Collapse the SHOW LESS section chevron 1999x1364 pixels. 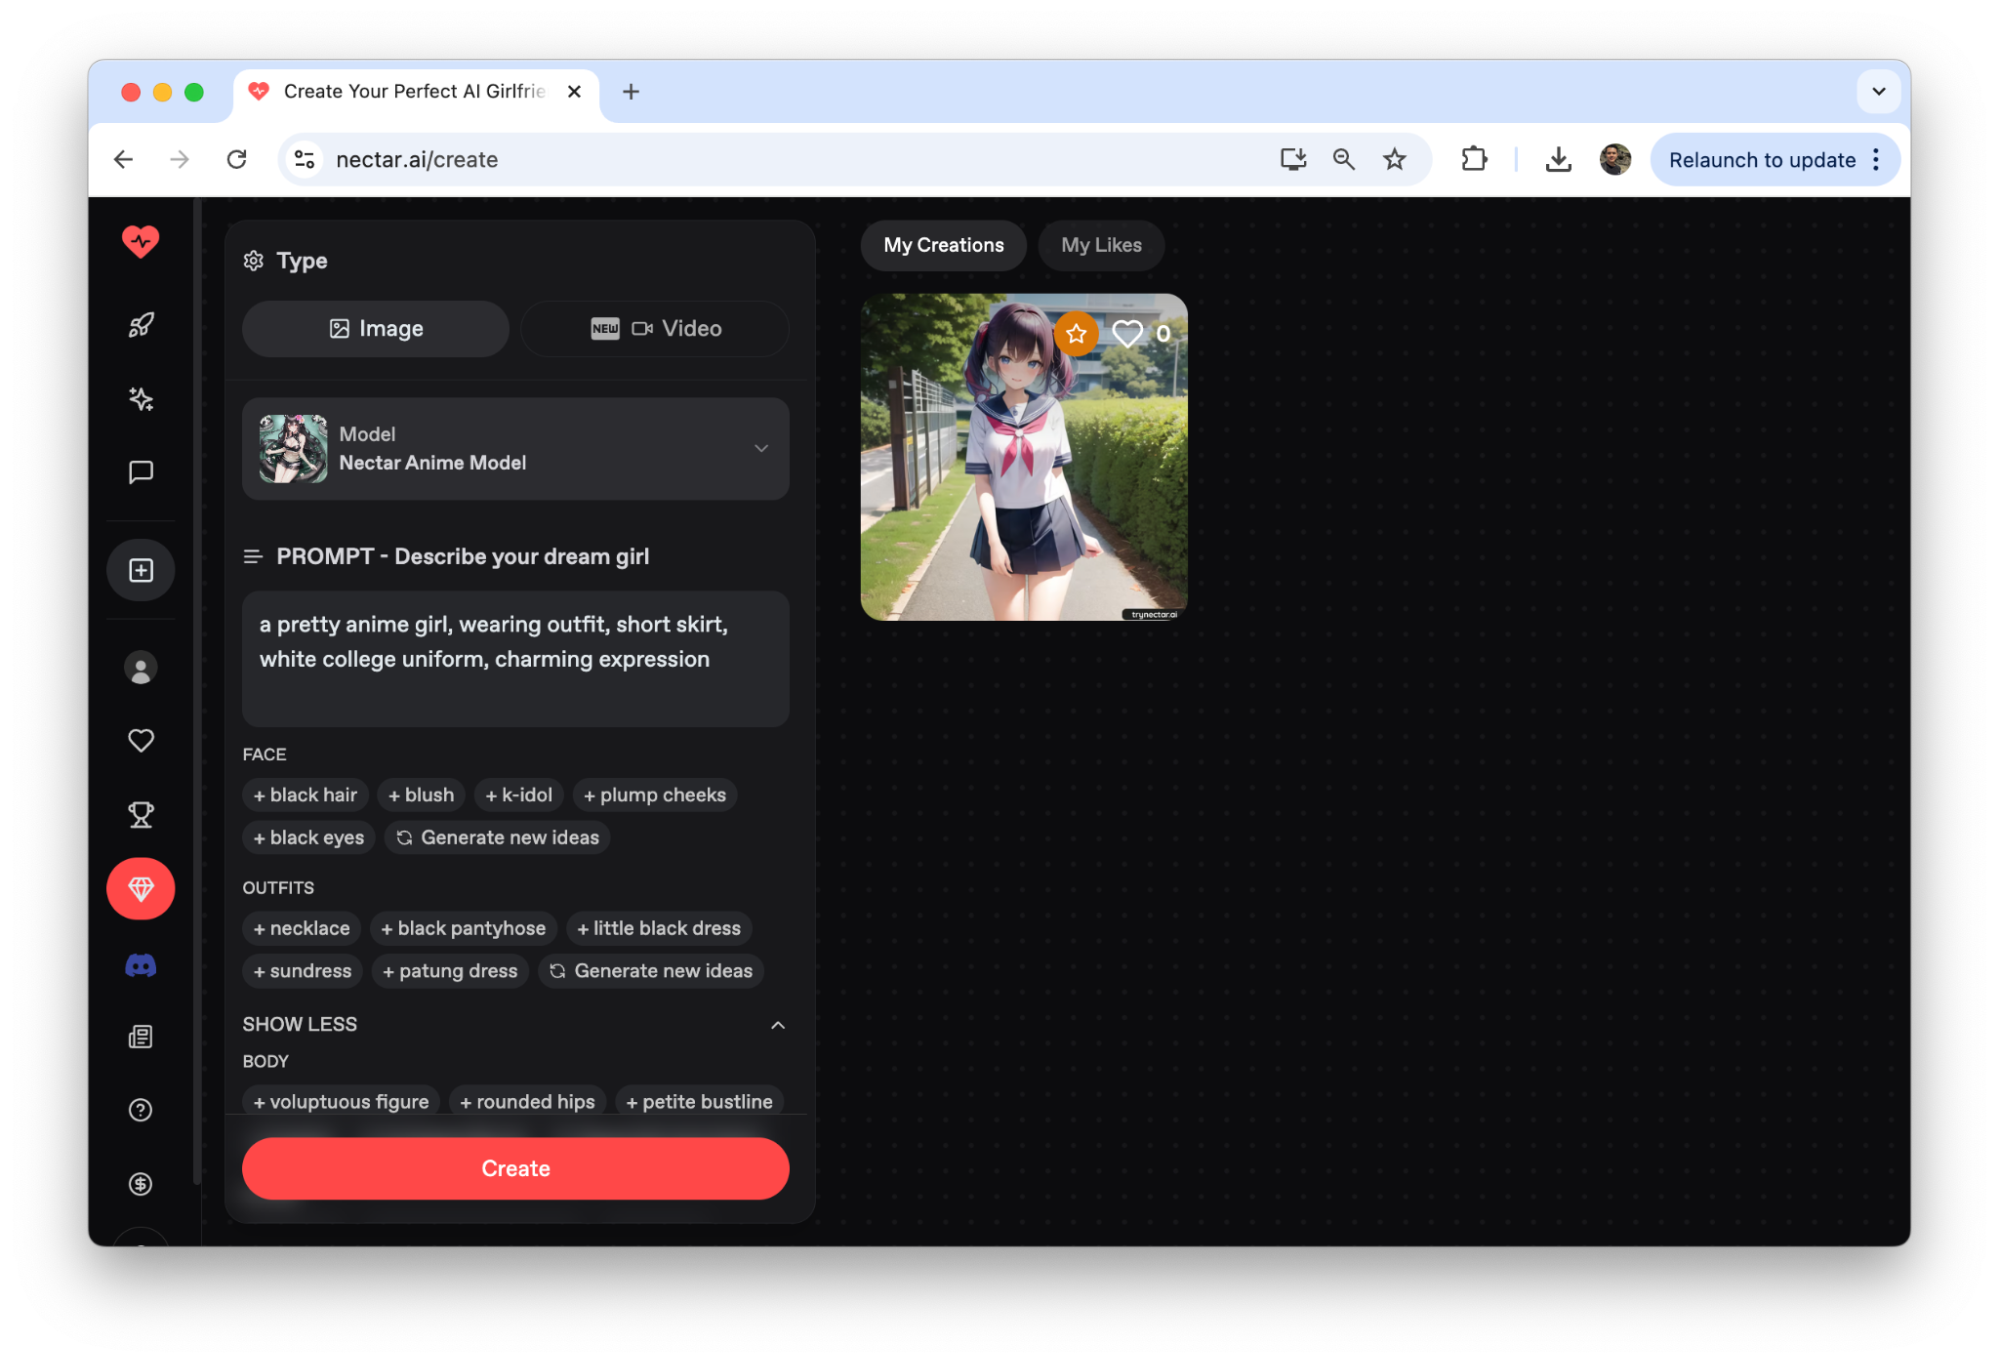pos(777,1025)
